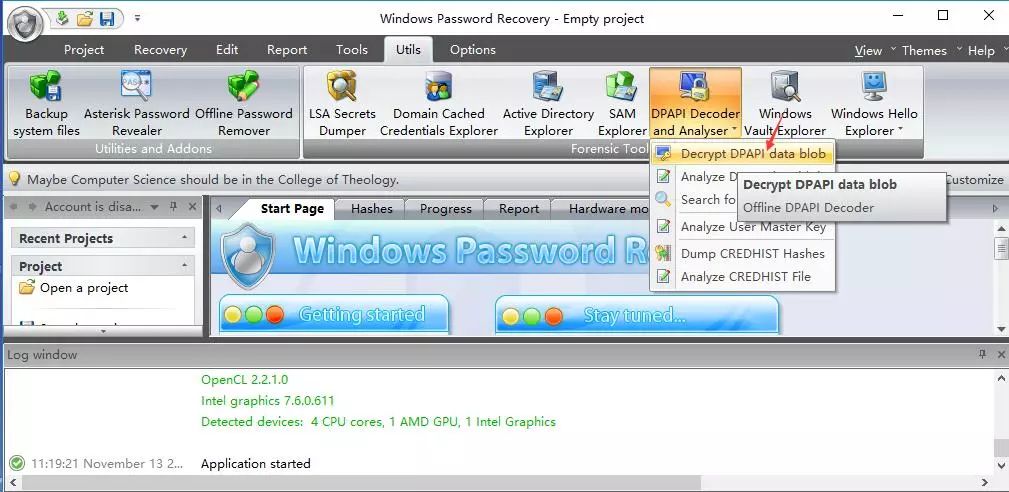Switch to the Hashes tab
Viewport: 1009px width, 492px height.
372,208
